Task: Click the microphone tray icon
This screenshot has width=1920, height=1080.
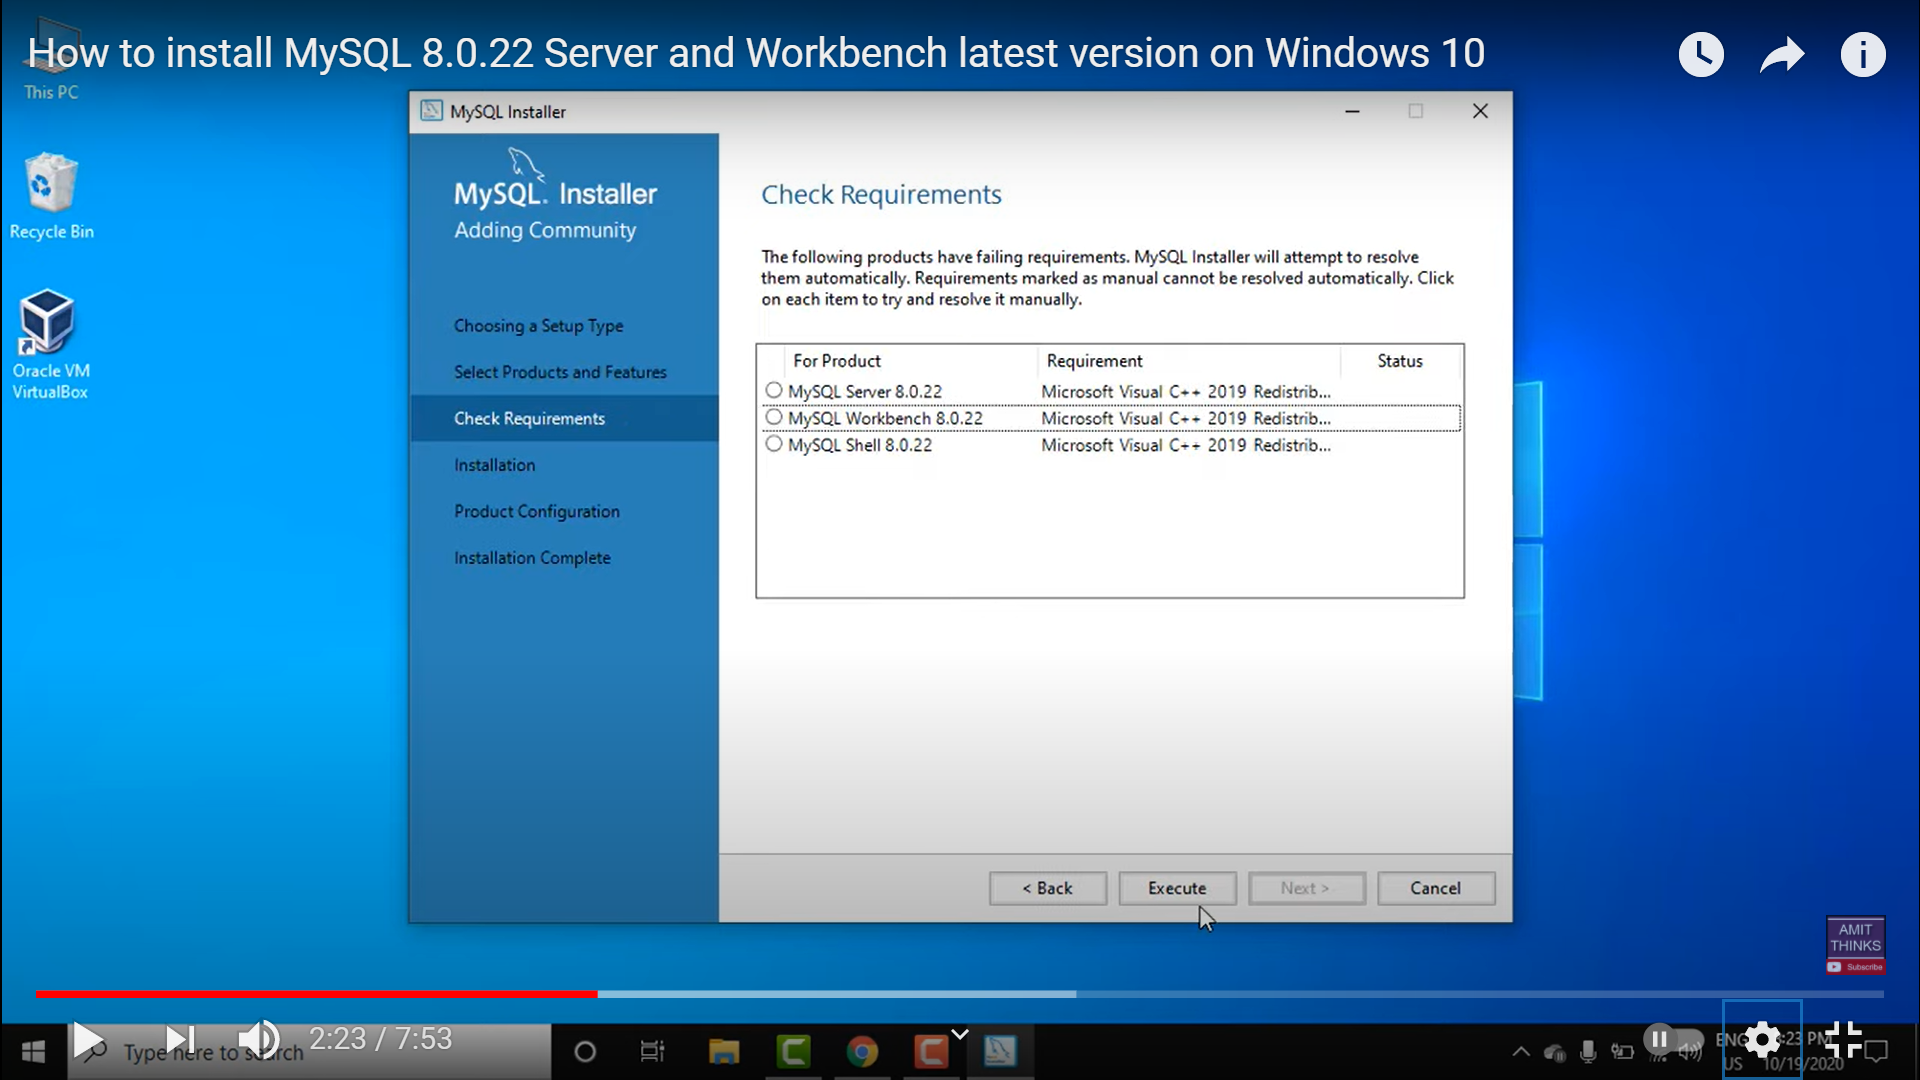Action: point(1588,1051)
